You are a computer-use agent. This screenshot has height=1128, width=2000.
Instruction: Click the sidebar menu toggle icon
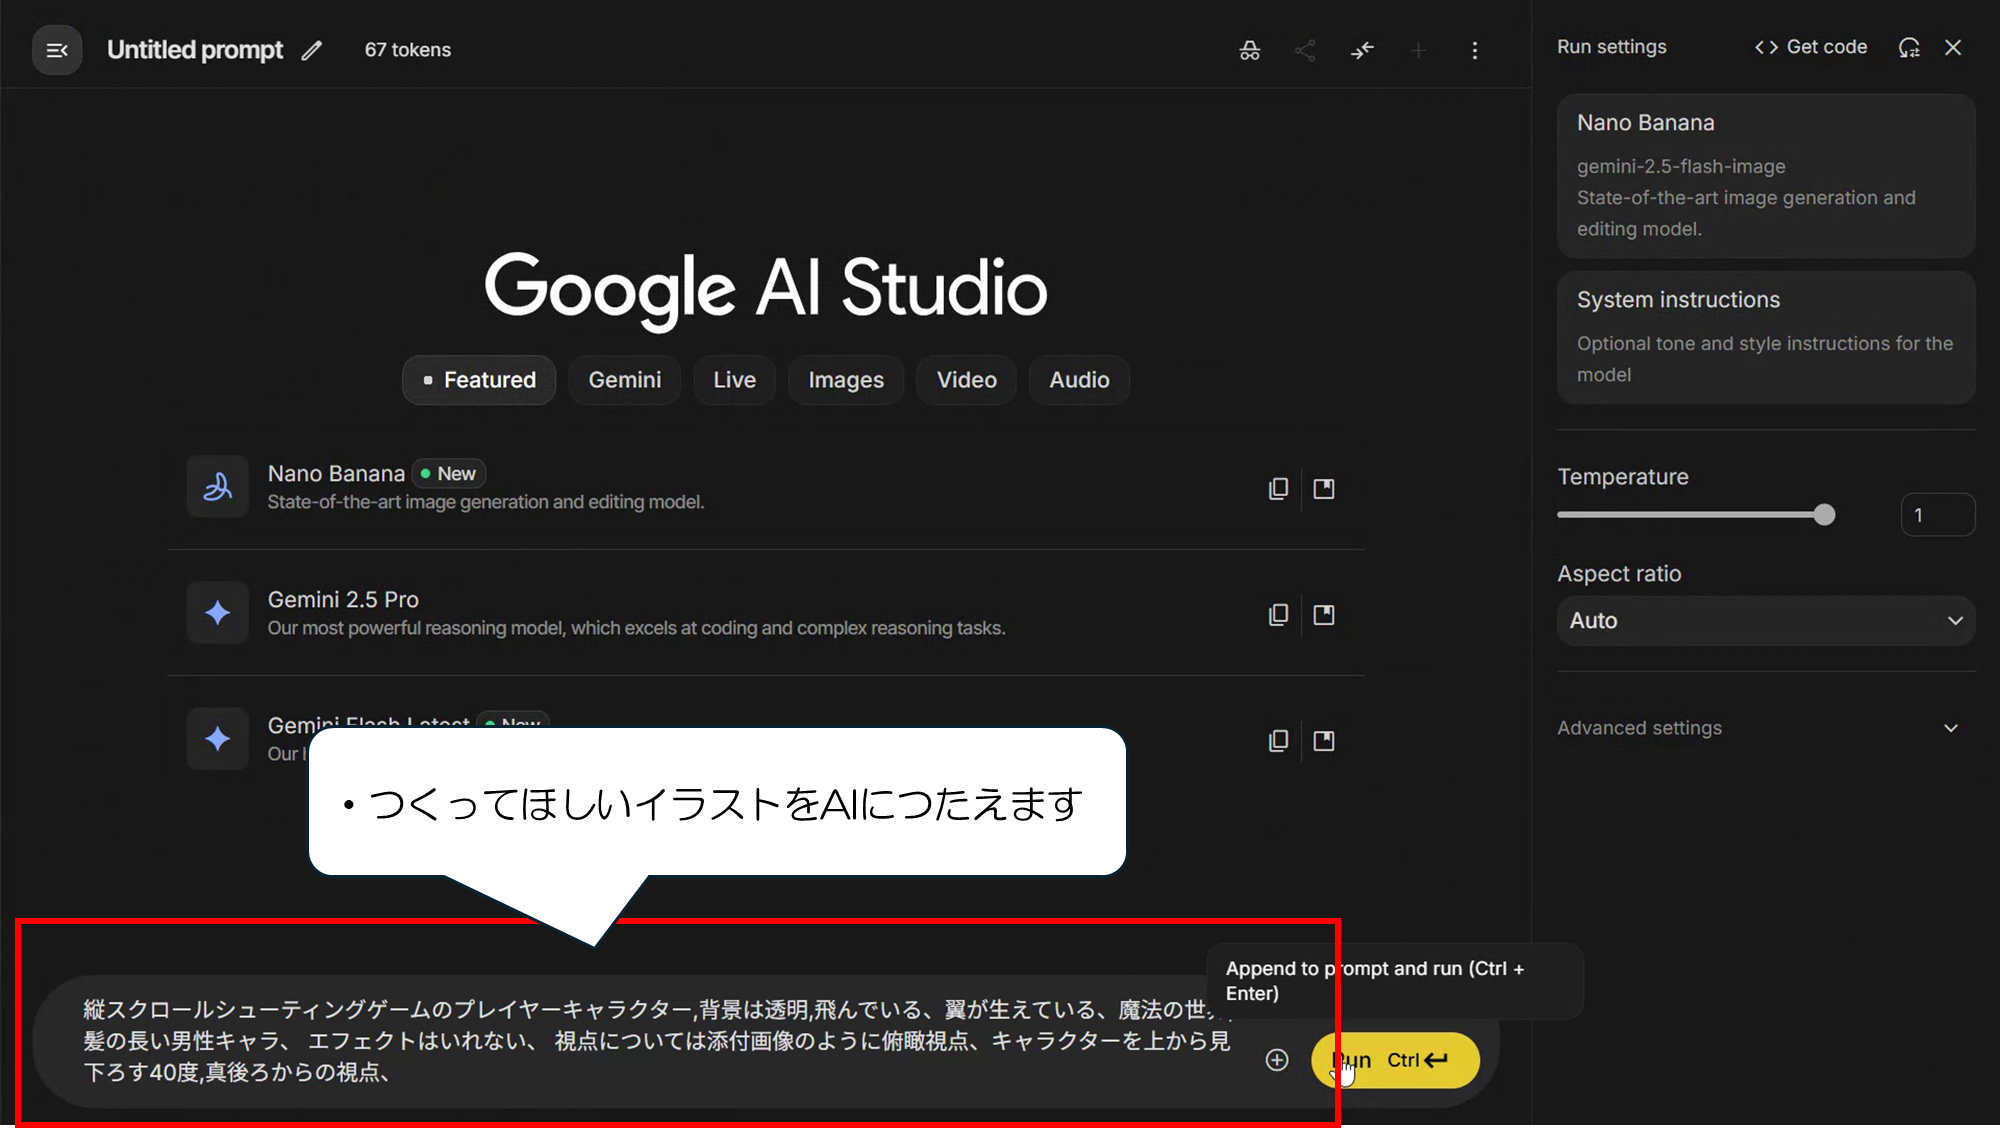pos(57,50)
